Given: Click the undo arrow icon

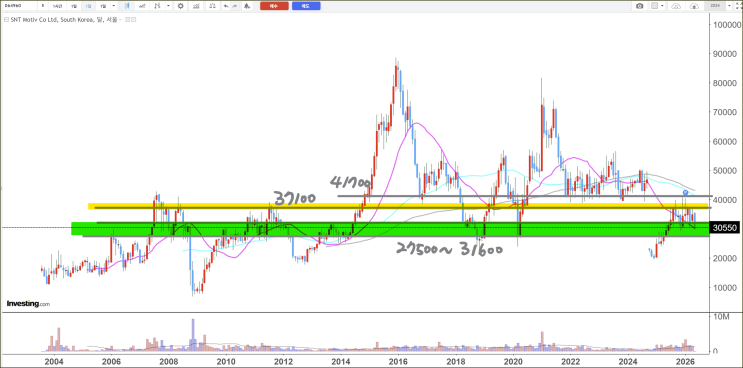Looking at the screenshot, I should (226, 6).
